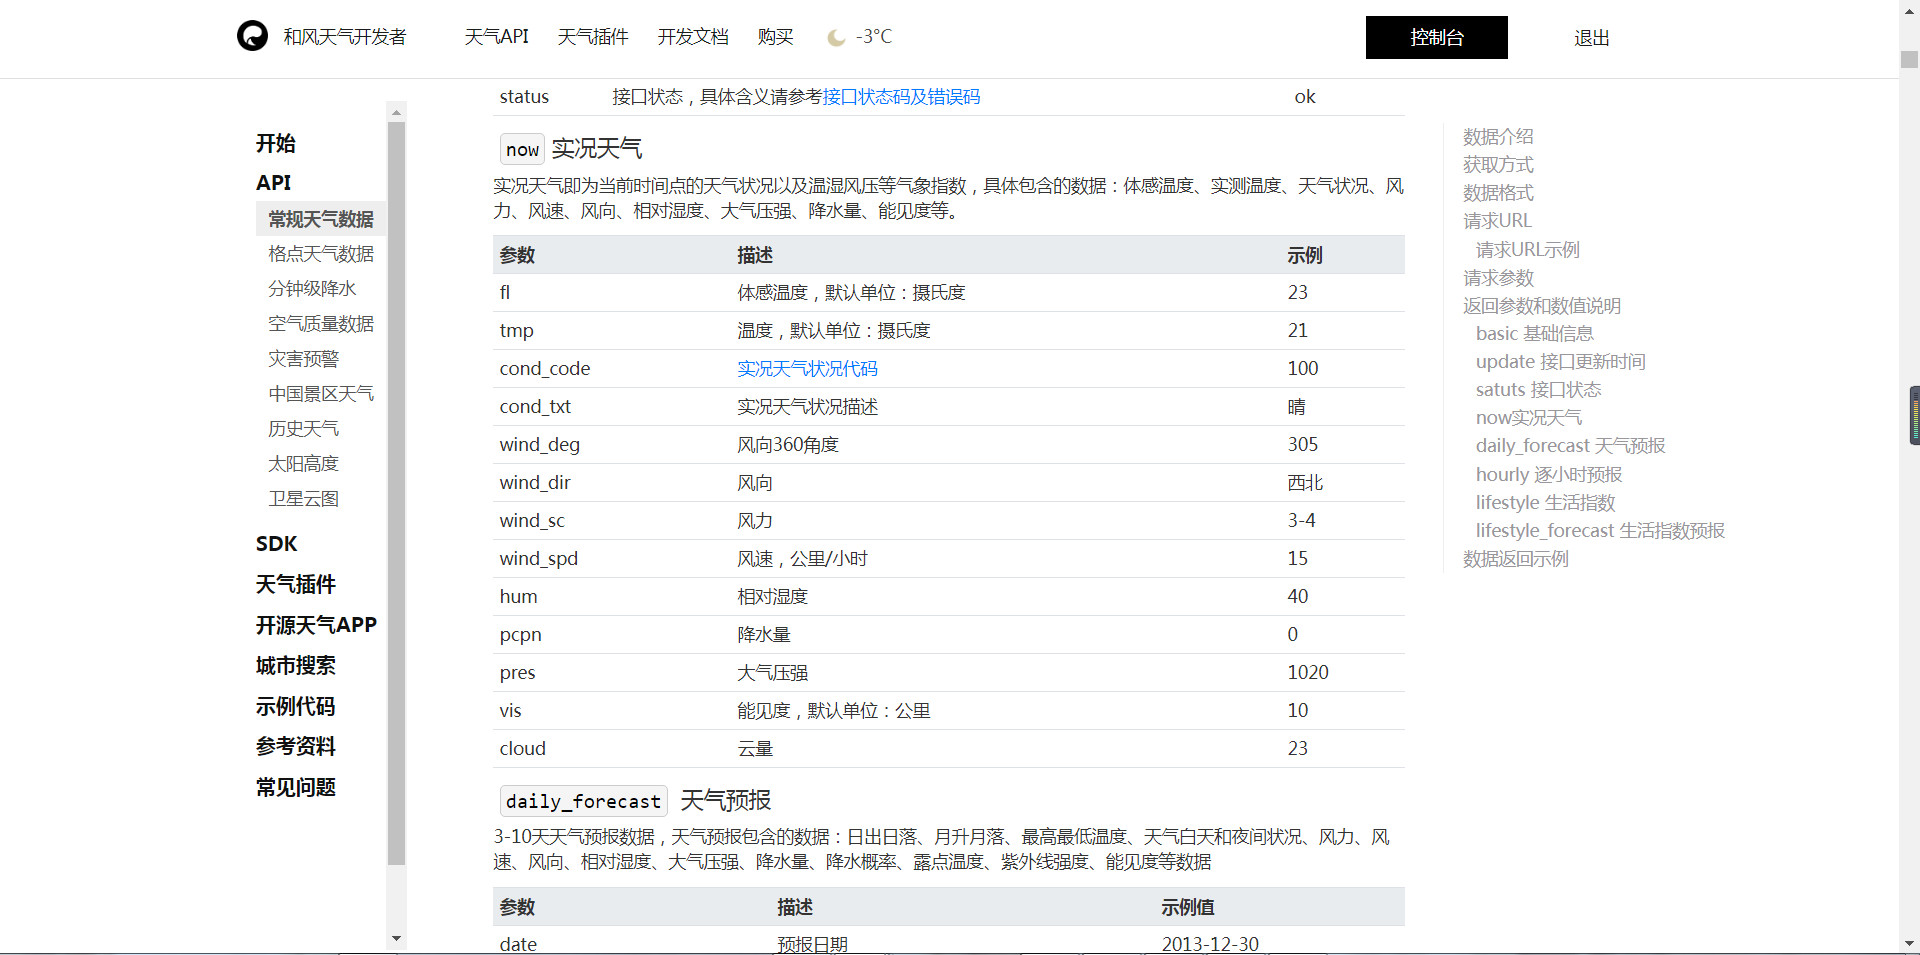This screenshot has height=955, width=1920.
Task: Jump to daily_forecast 天气预报 via right TOC
Action: (1569, 445)
